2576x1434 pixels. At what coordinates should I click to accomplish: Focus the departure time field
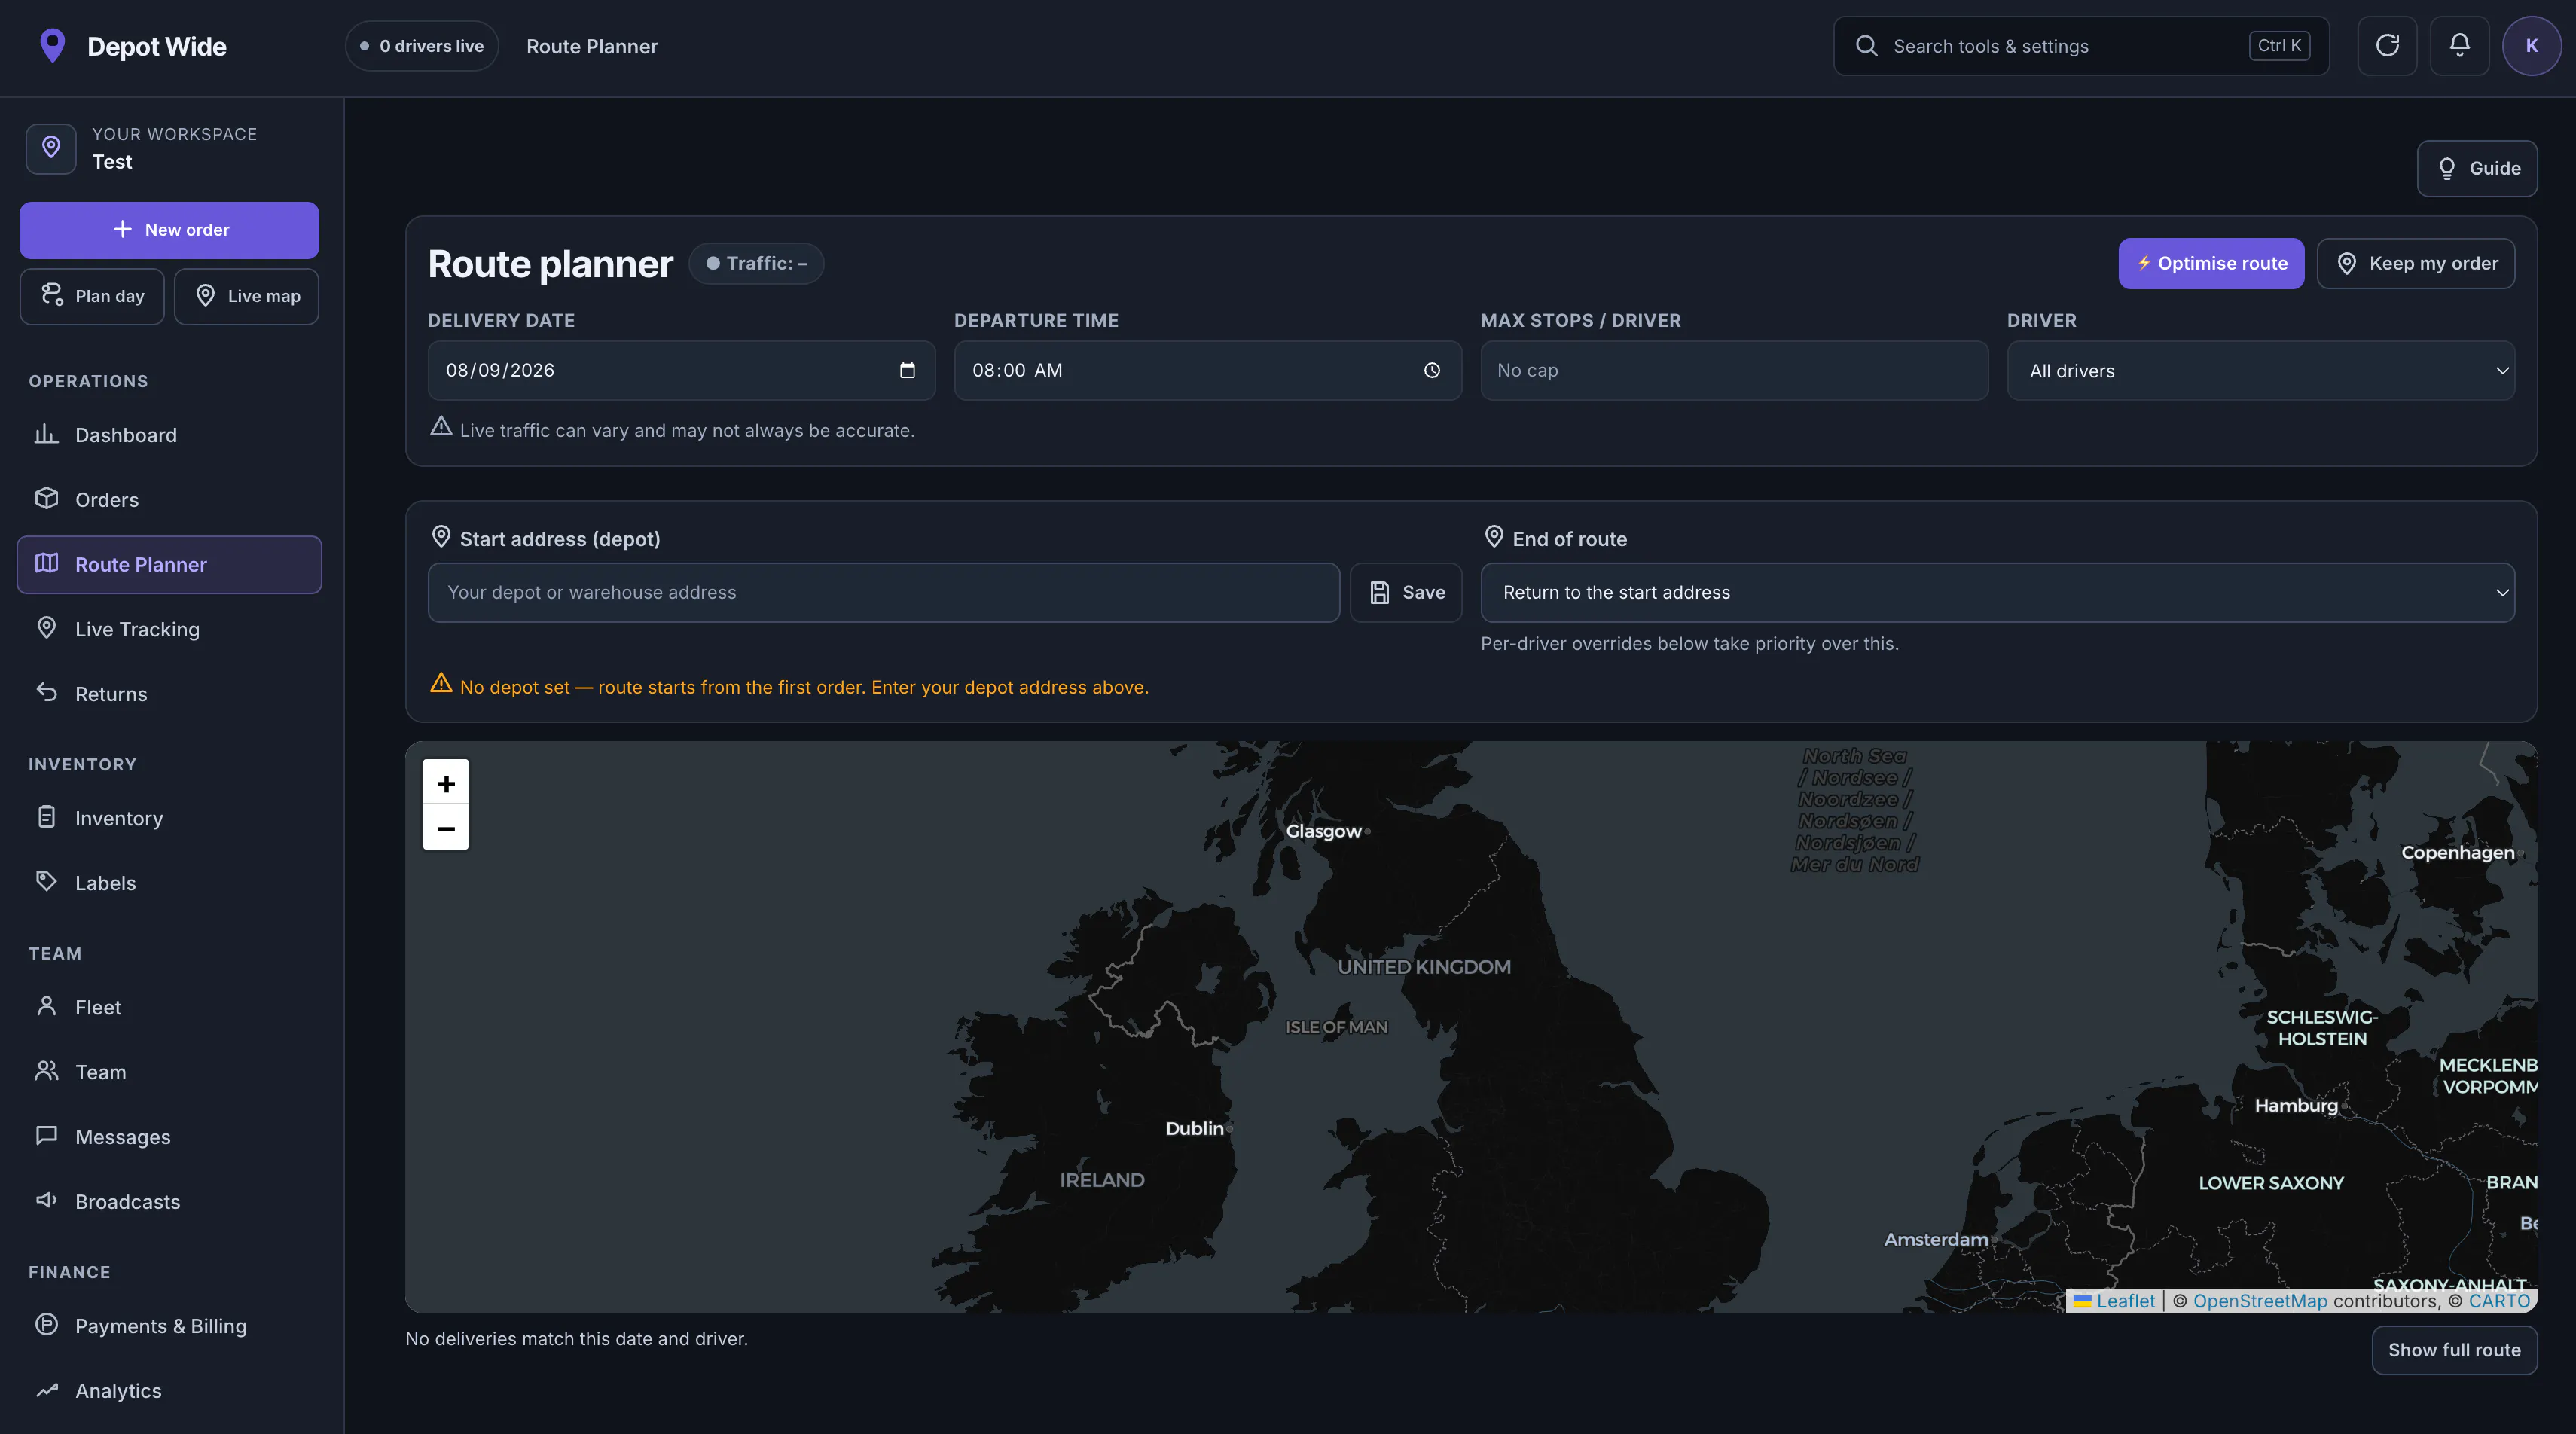point(1207,370)
